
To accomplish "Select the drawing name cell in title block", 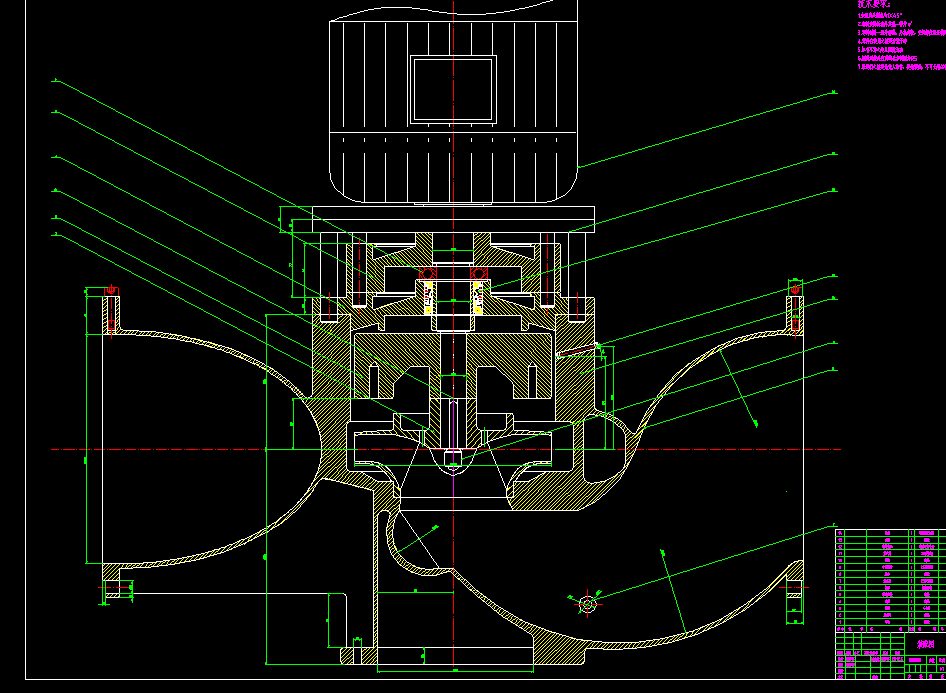I will tap(925, 644).
